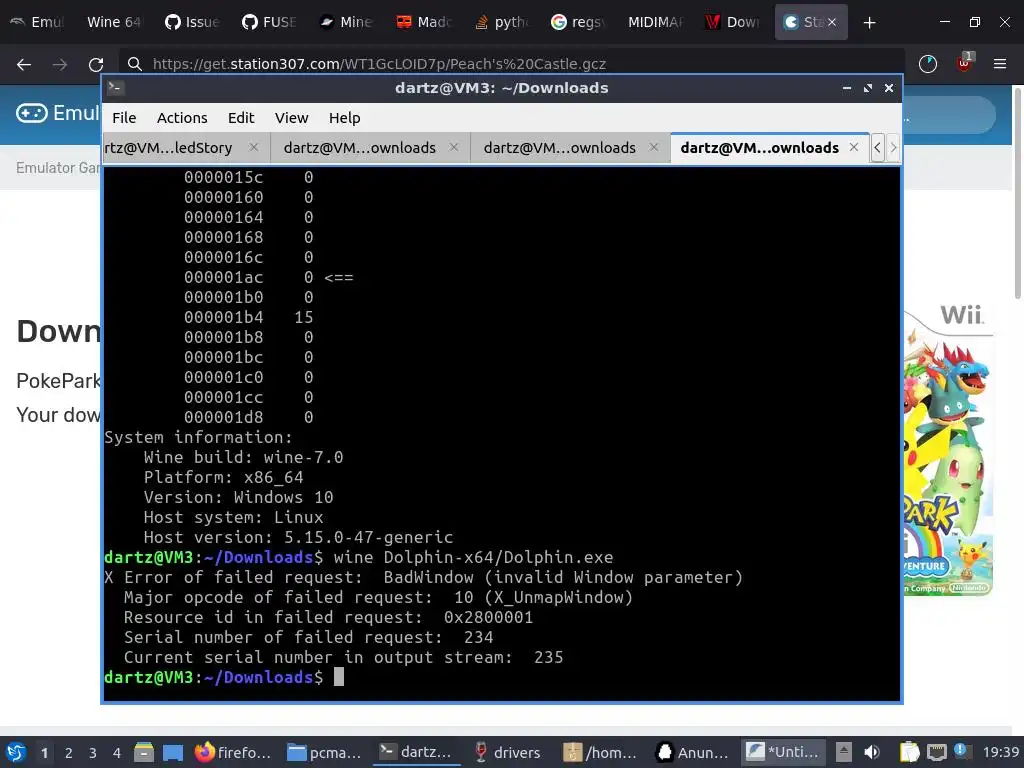This screenshot has width=1024, height=768.
Task: Switch to the MIDIMAP browser tab
Action: 655,22
